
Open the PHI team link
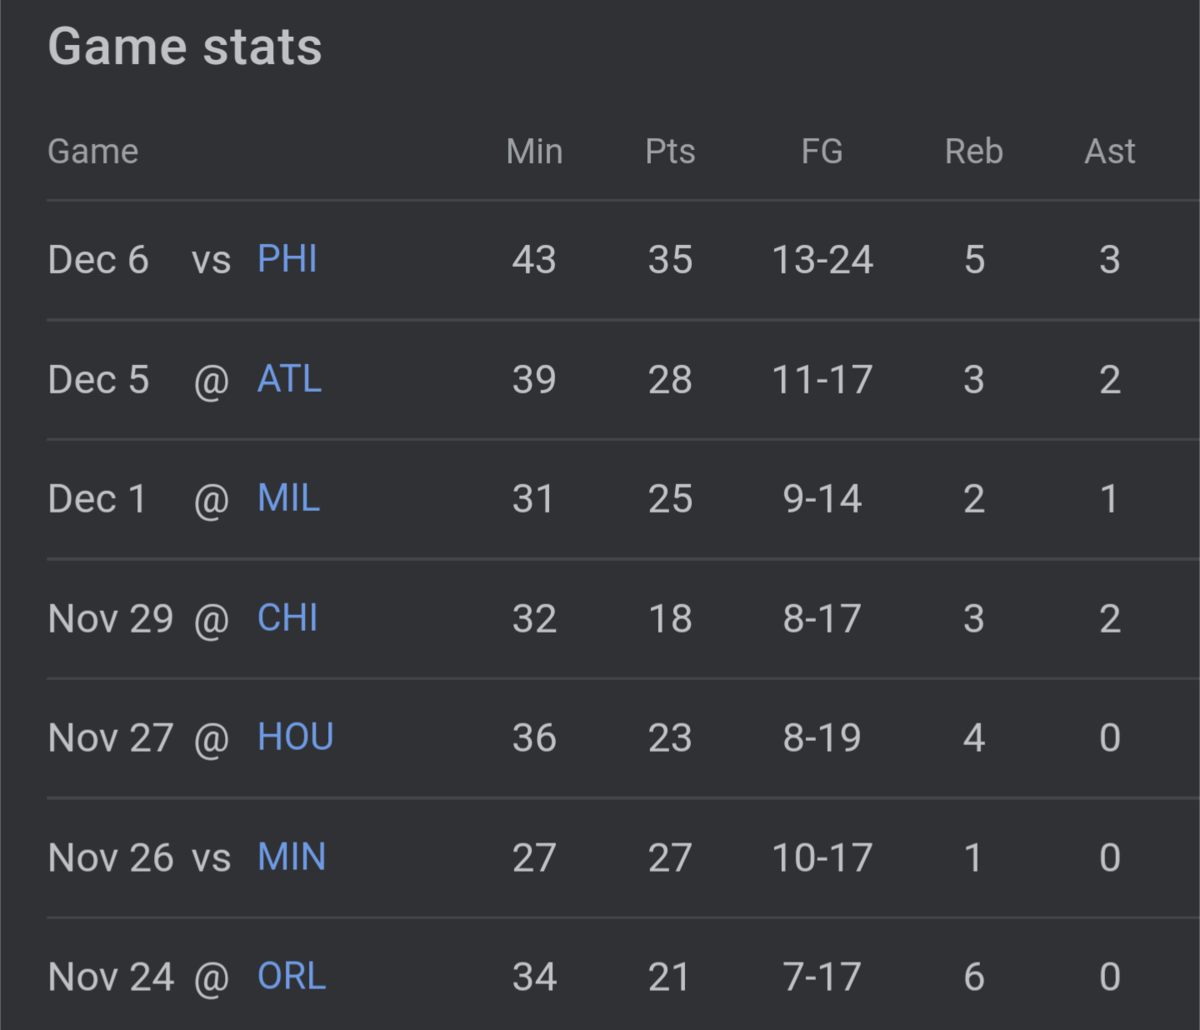[x=287, y=260]
